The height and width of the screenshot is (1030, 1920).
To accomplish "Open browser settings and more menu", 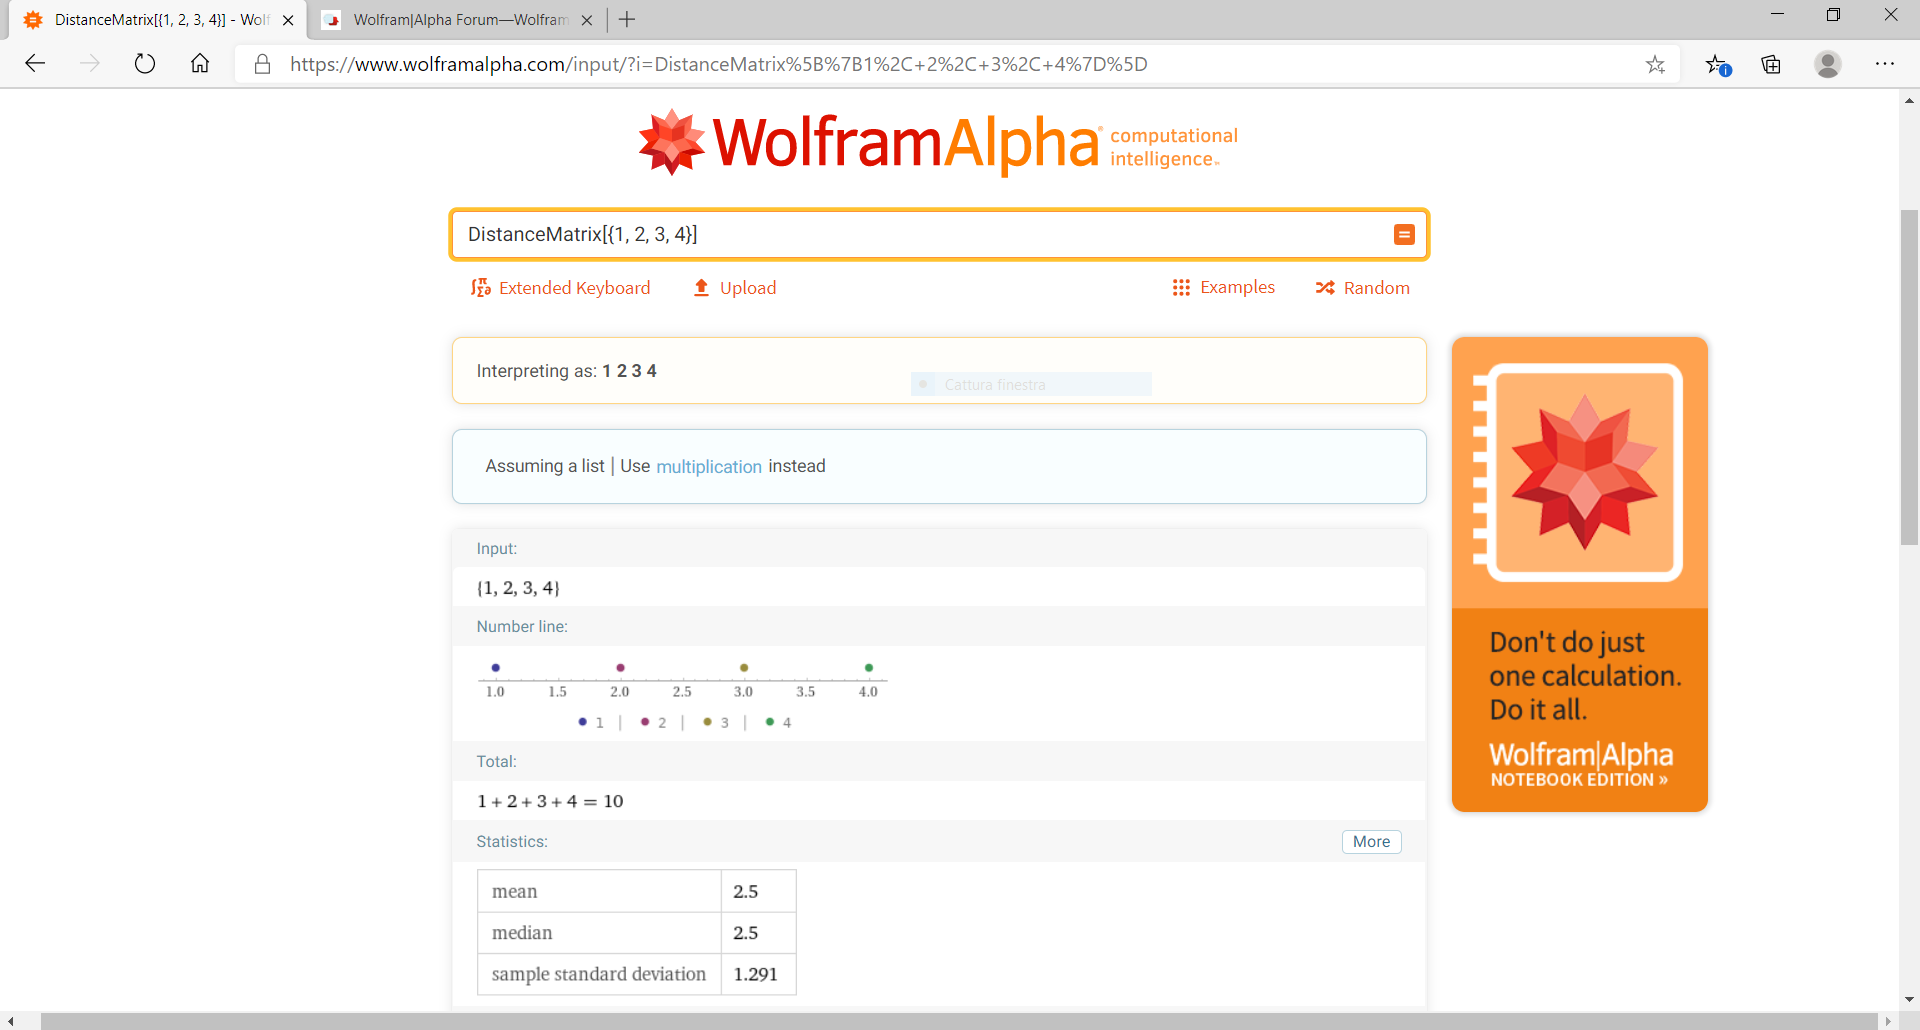I will [x=1885, y=64].
